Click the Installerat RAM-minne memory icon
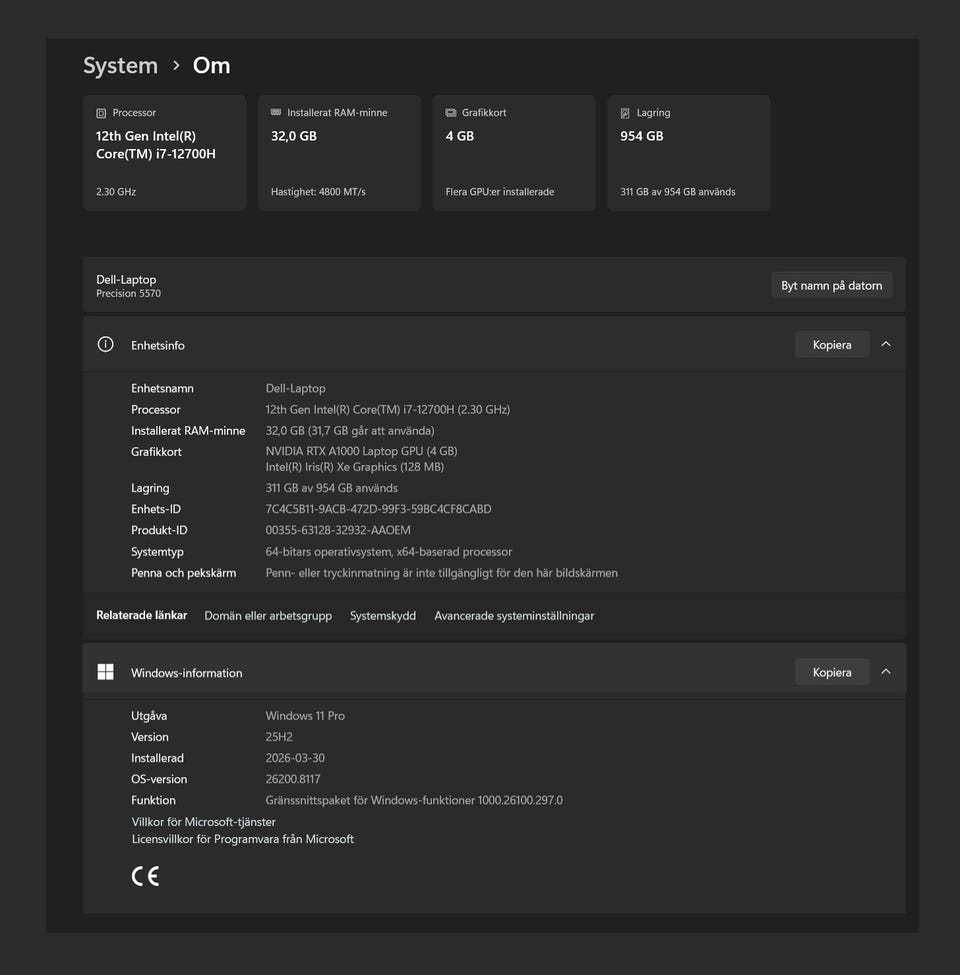The image size is (960, 975). [276, 113]
